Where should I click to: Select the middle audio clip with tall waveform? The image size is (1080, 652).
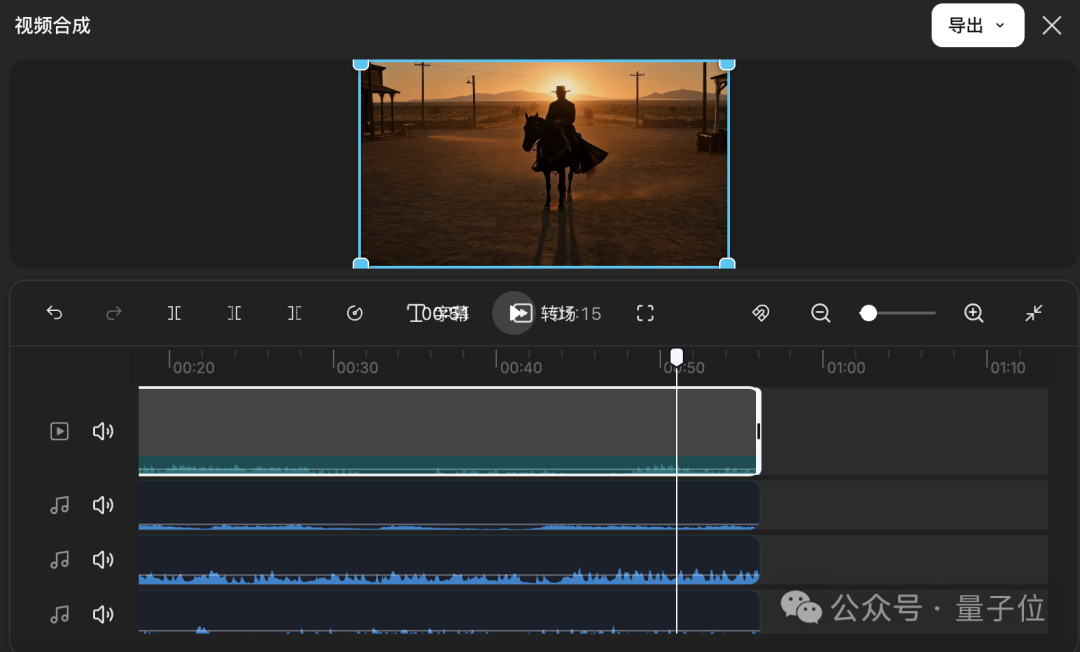449,560
